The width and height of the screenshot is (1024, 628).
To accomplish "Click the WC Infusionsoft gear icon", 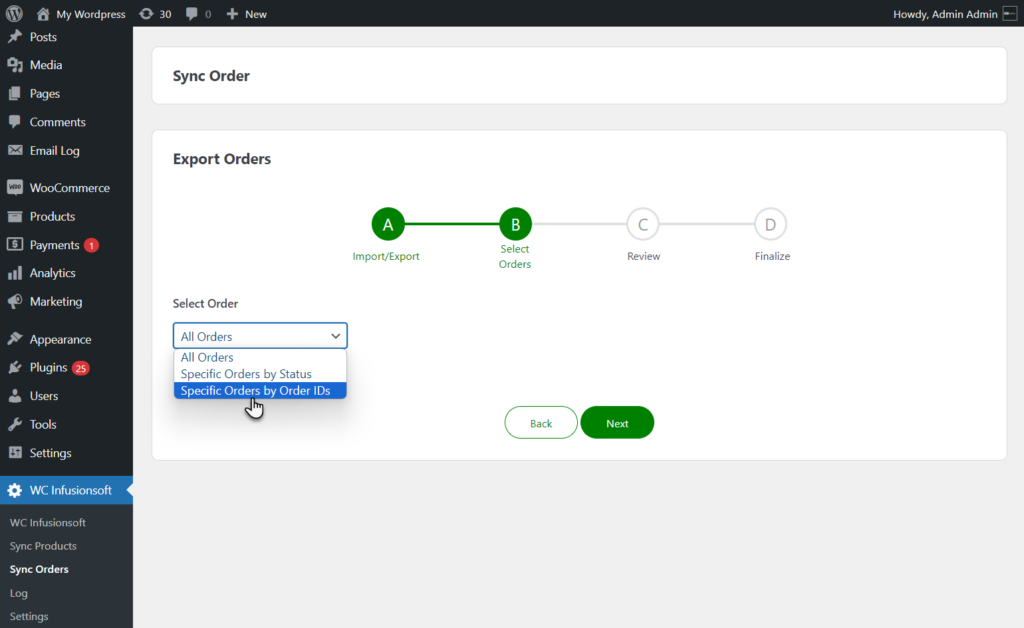I will tap(15, 490).
